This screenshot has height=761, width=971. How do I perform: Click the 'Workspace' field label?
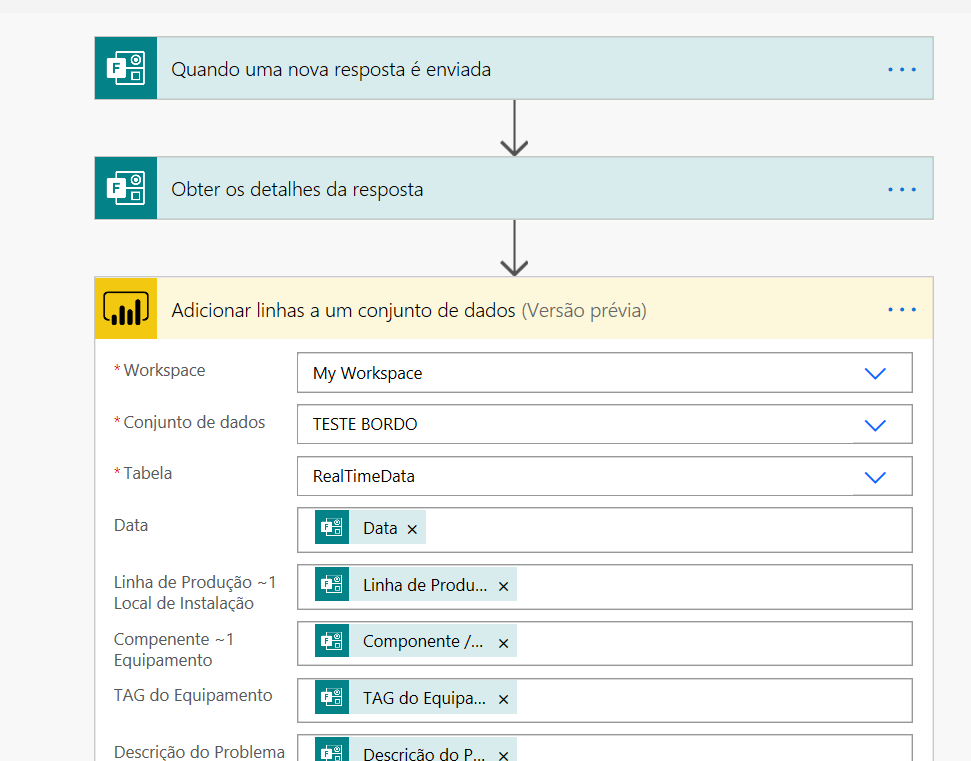[164, 370]
